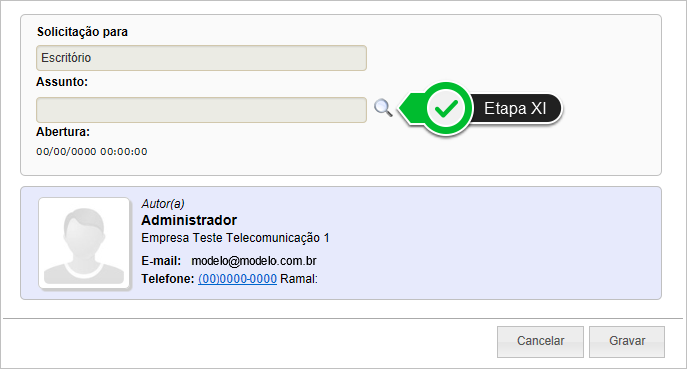The image size is (687, 369).
Task: Click the Escritório input field
Action: tap(202, 58)
